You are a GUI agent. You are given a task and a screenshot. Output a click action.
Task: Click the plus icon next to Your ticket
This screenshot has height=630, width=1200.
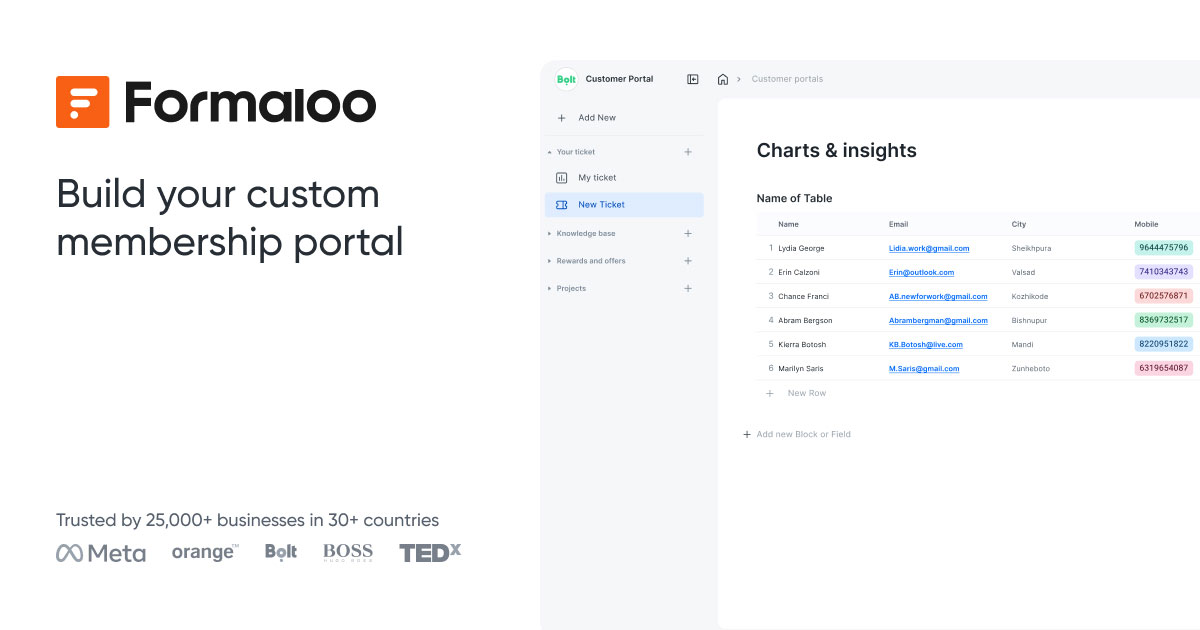[688, 151]
